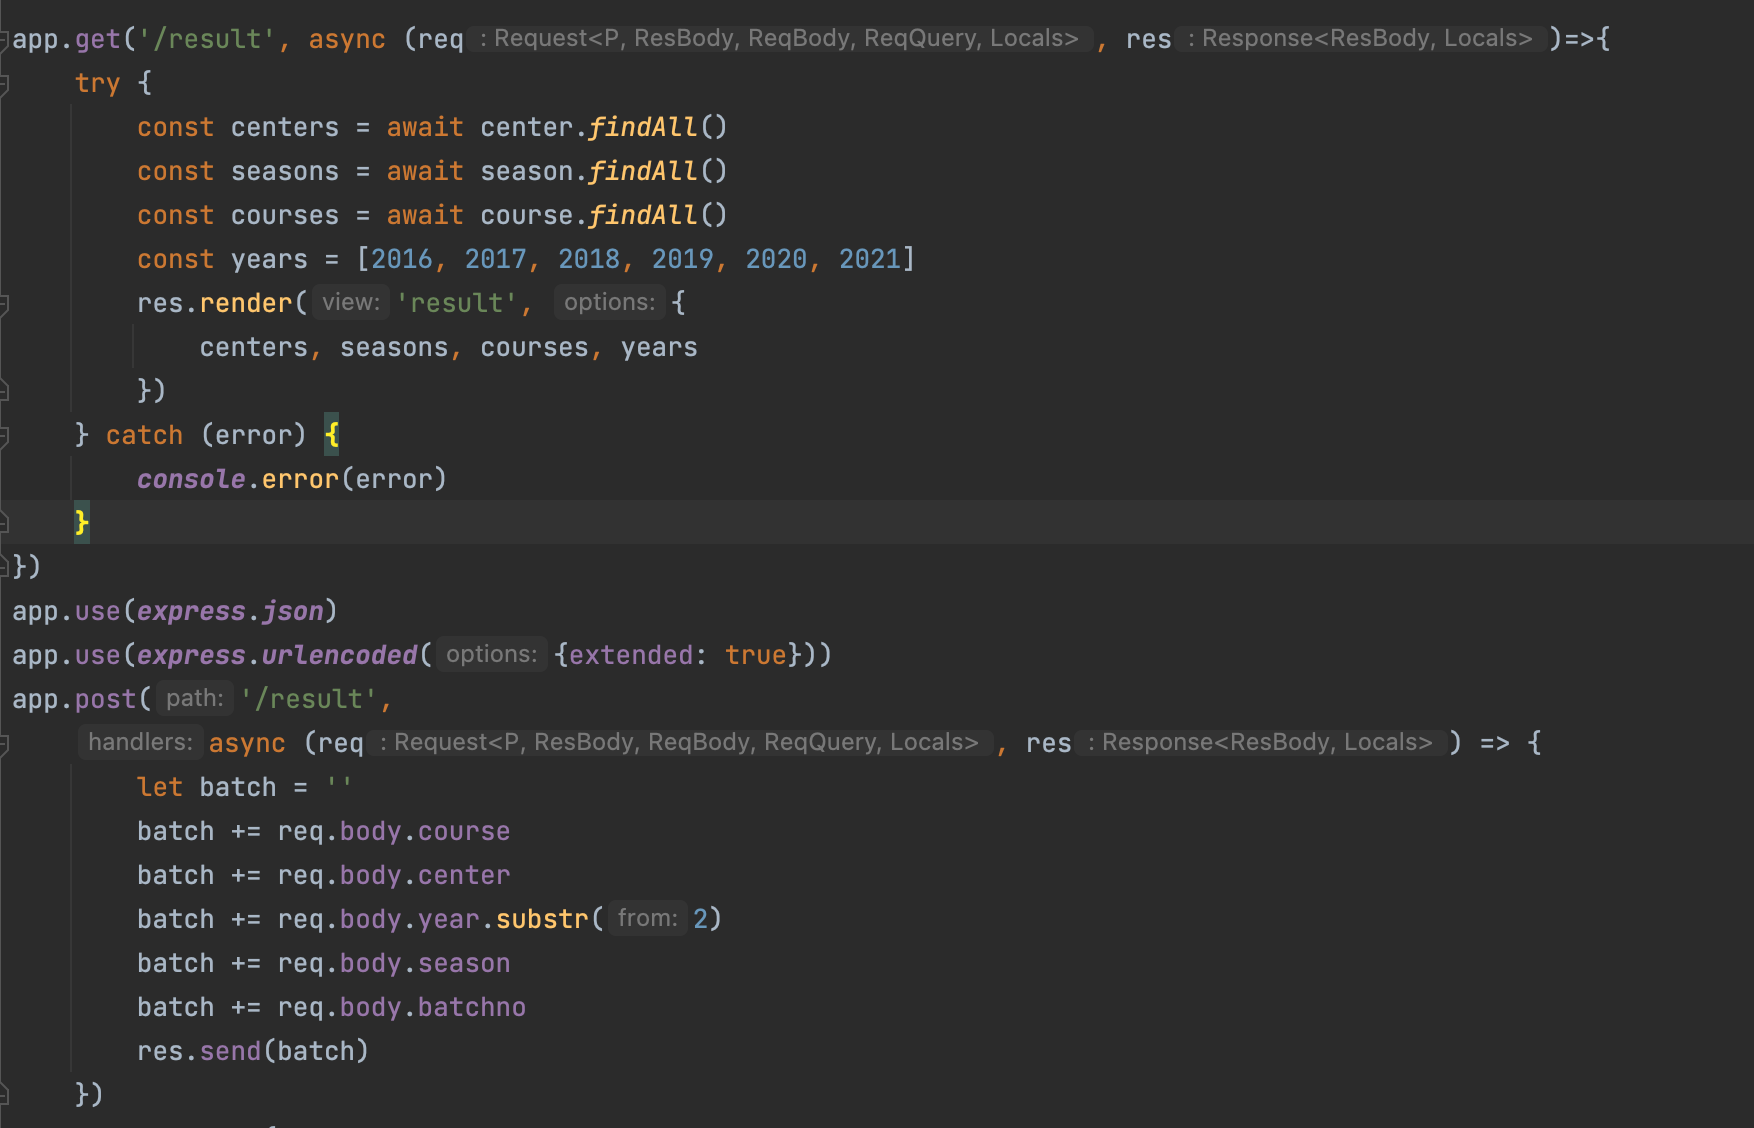Collapse the app.get '/result' function fold marker

coord(5,40)
